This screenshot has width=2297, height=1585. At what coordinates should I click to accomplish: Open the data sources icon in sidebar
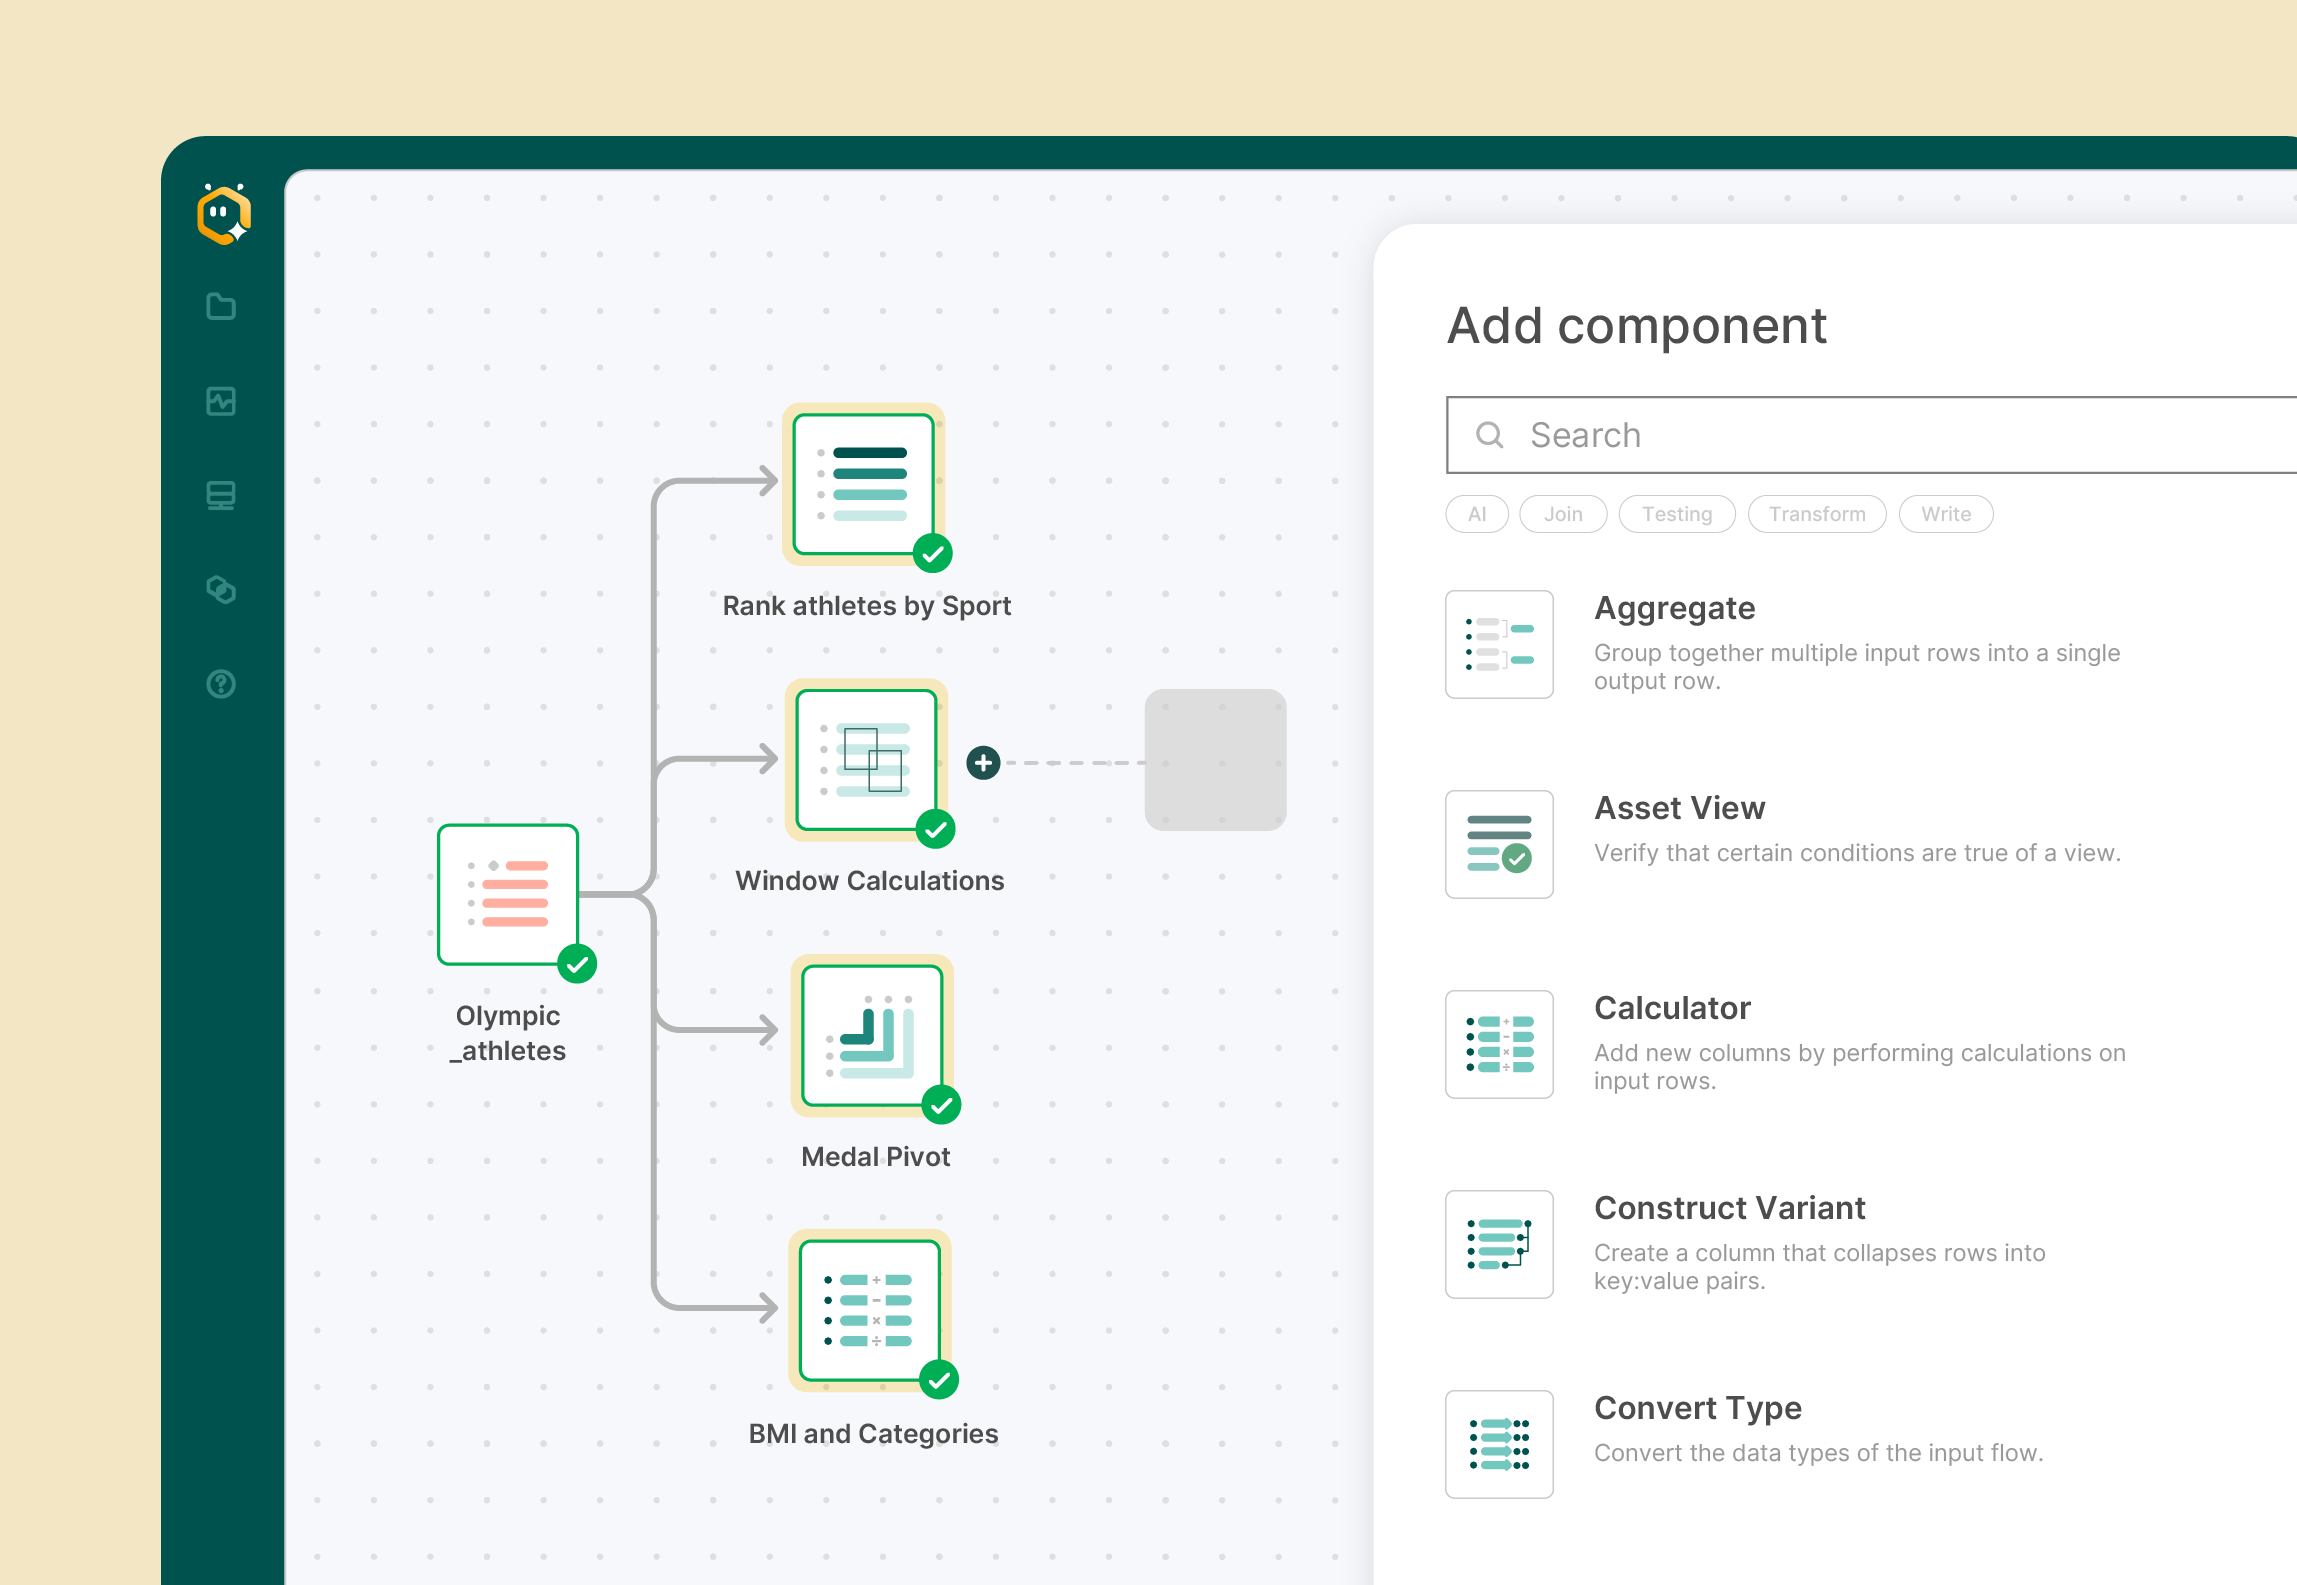pyautogui.click(x=222, y=495)
